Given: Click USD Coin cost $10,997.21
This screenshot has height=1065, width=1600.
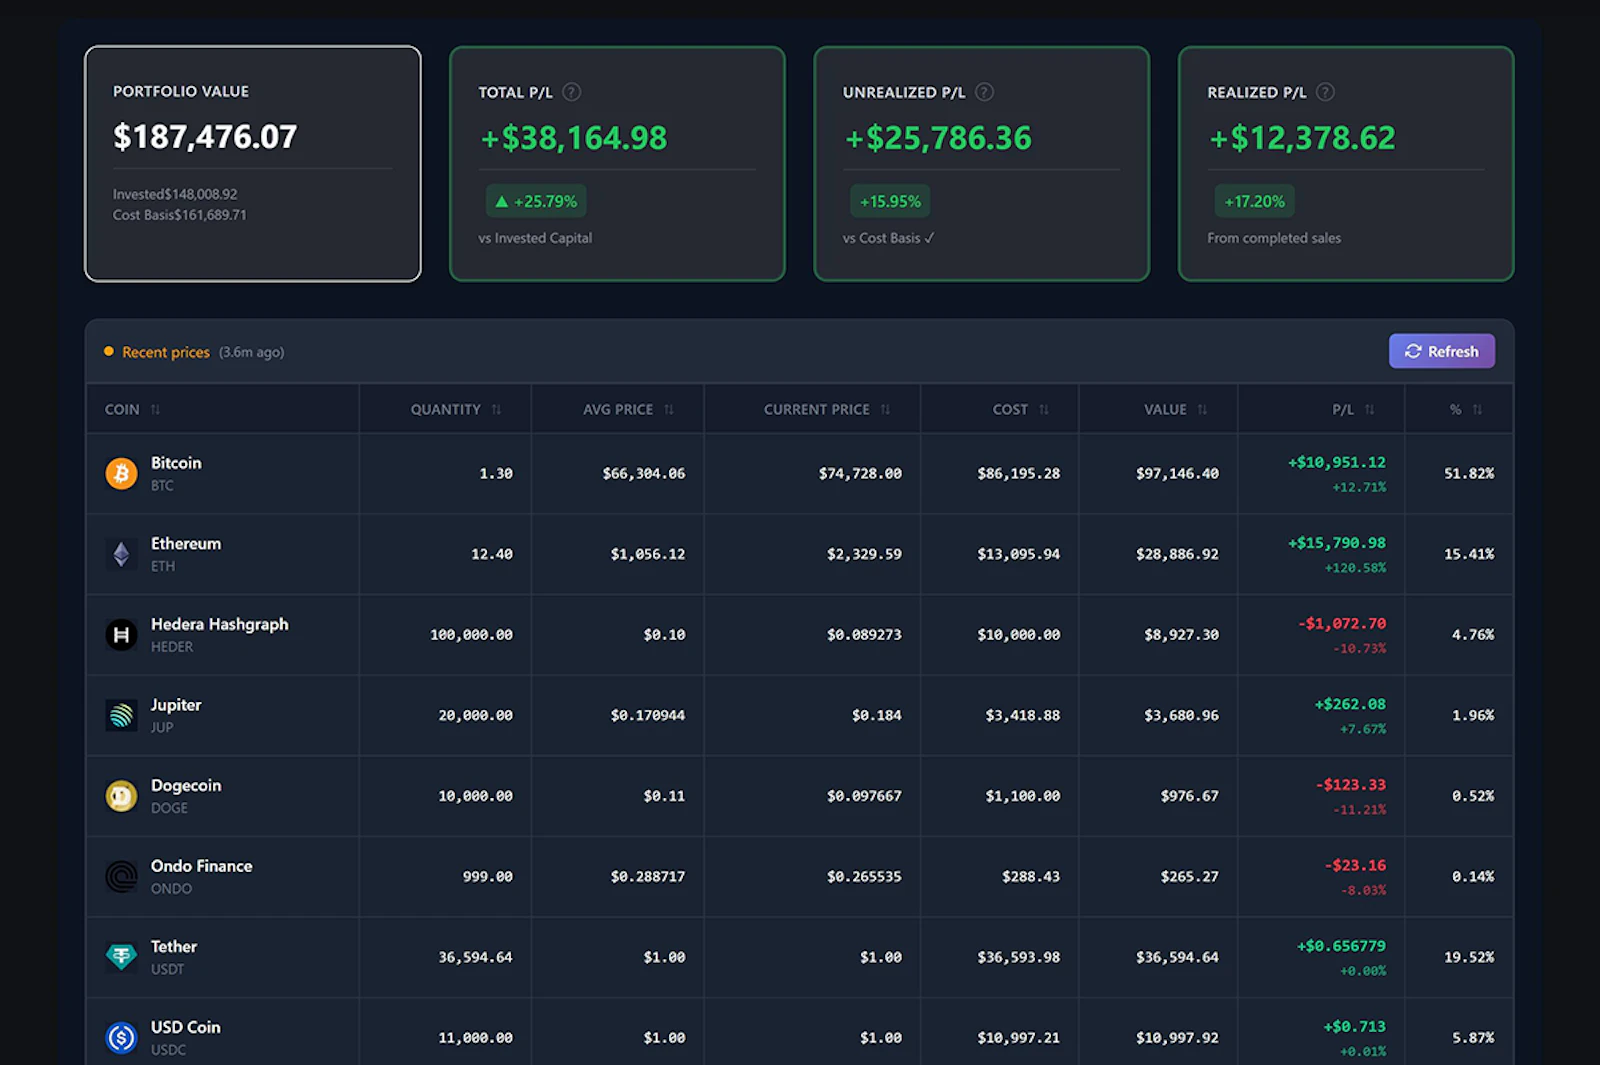Looking at the screenshot, I should tap(1019, 1039).
